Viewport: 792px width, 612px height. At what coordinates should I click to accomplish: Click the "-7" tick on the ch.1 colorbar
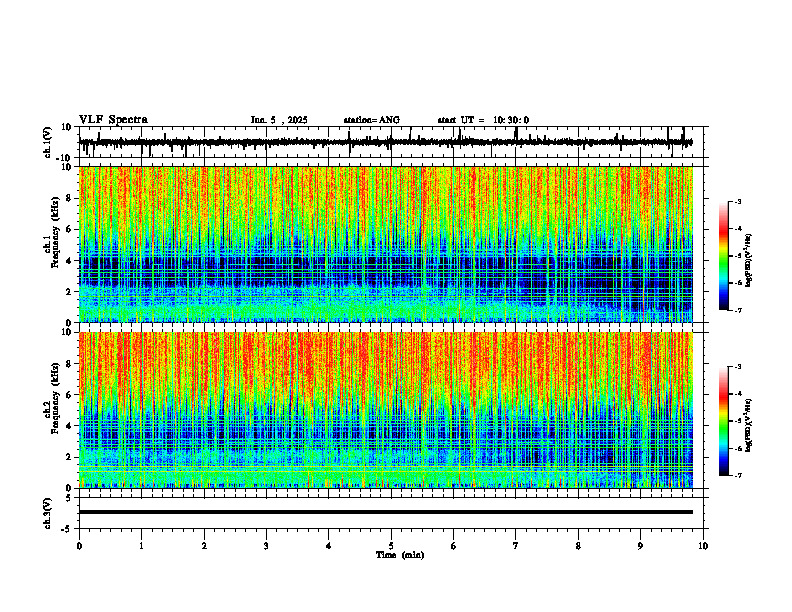[x=738, y=310]
